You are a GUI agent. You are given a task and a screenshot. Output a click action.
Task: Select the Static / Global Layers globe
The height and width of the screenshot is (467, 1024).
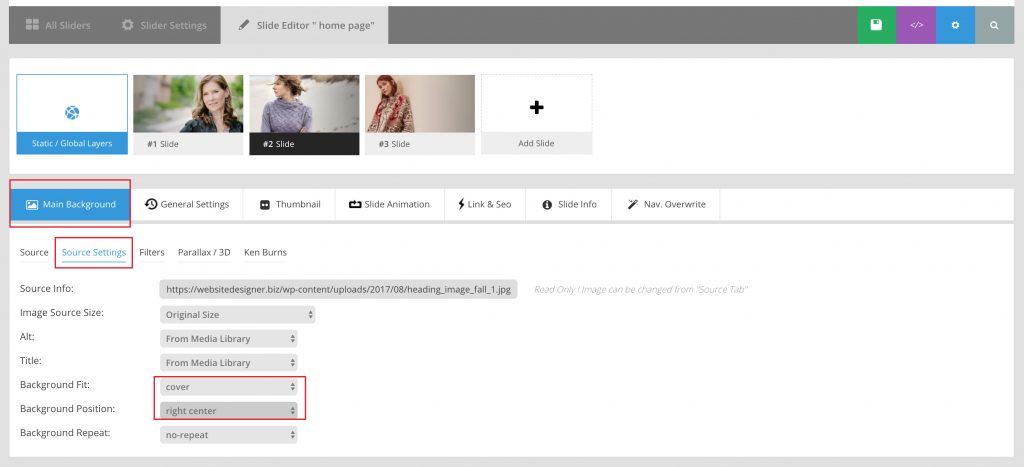[x=72, y=112]
